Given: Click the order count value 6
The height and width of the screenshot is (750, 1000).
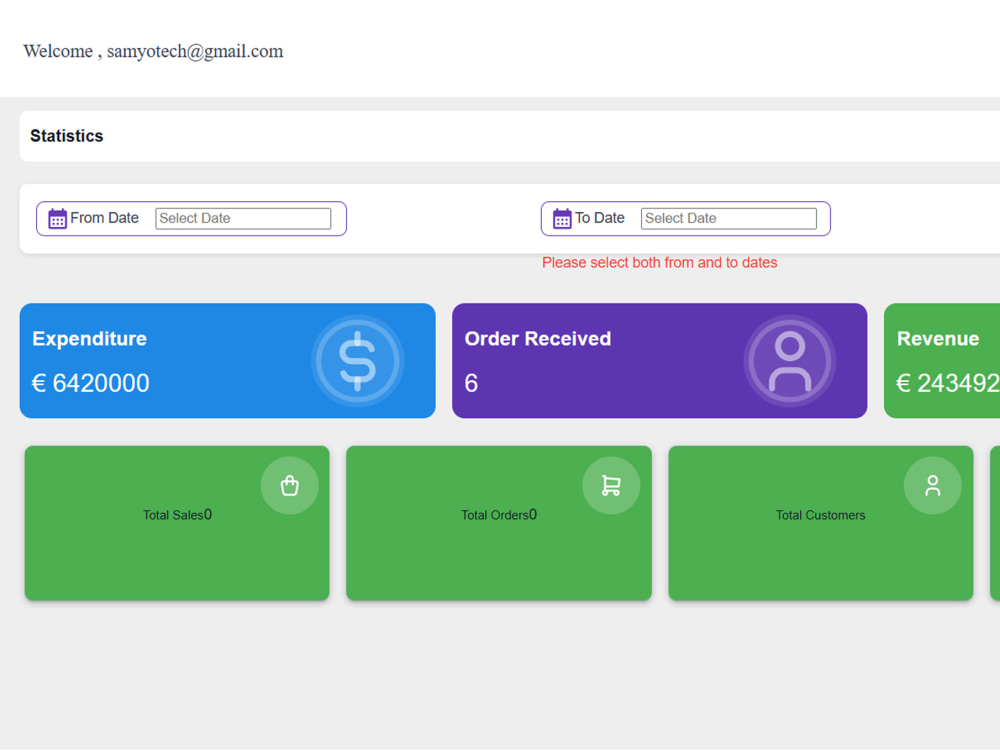Looking at the screenshot, I should click(471, 383).
